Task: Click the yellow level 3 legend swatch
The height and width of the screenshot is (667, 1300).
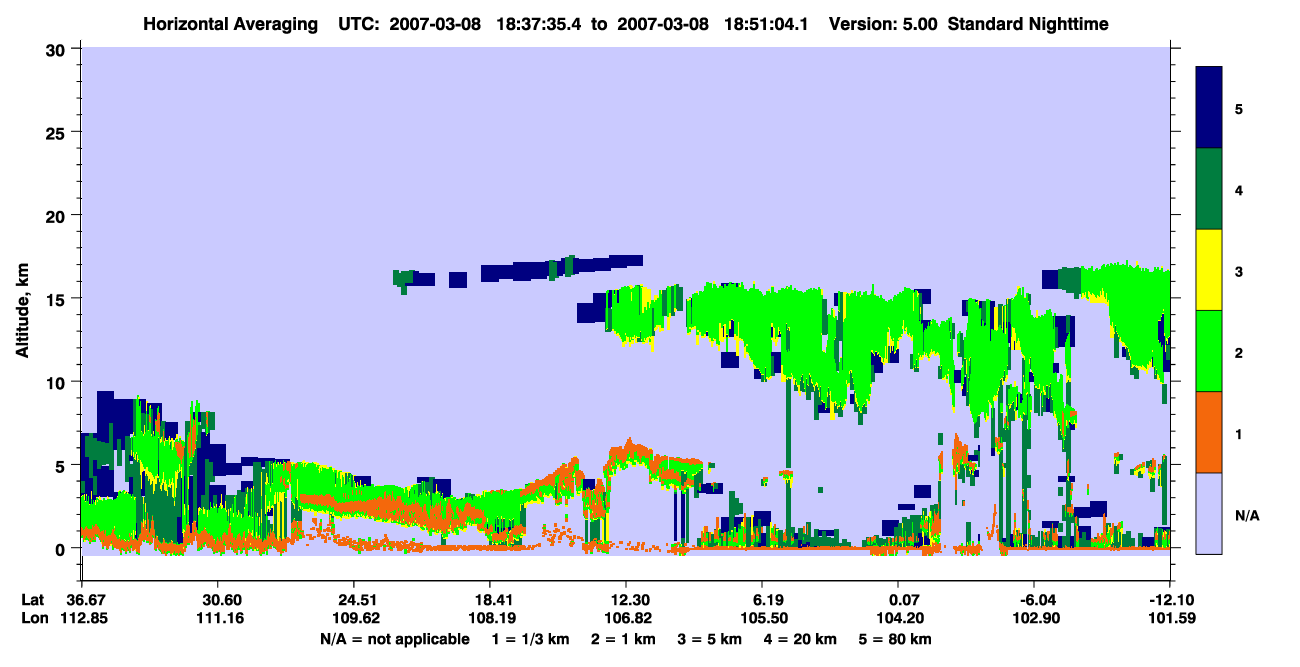Action: click(x=1209, y=269)
